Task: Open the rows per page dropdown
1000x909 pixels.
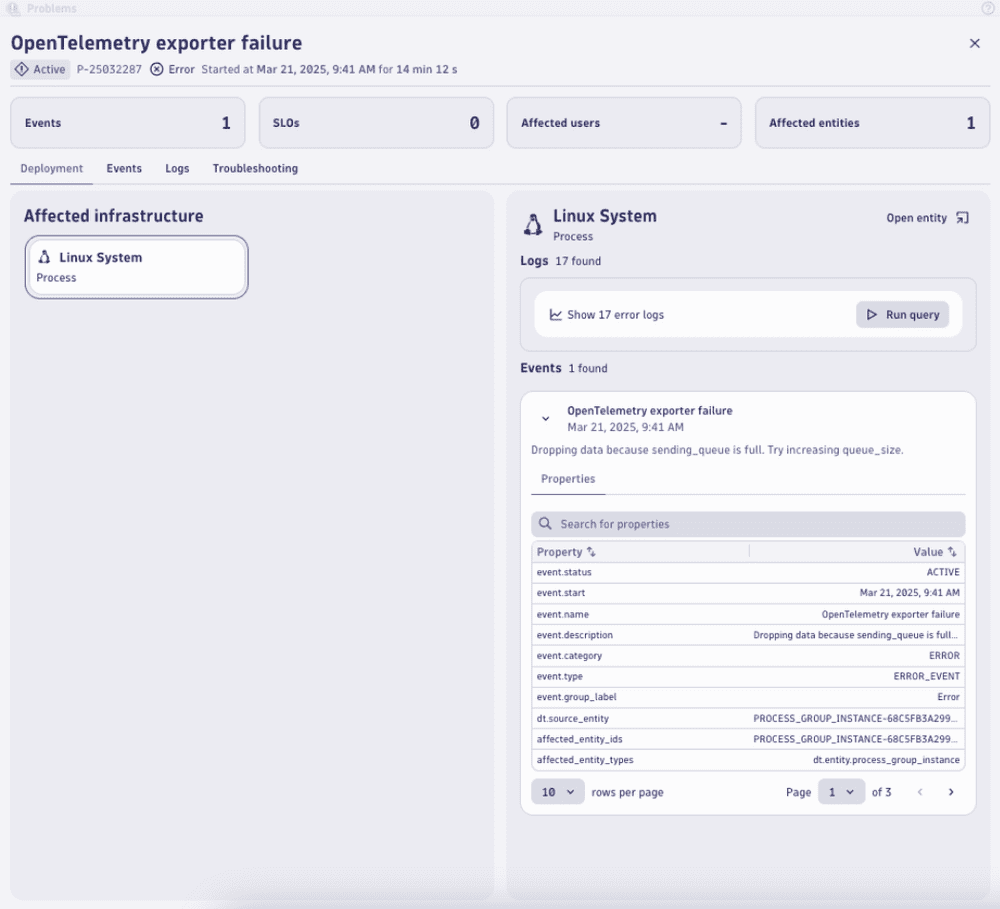Action: [557, 791]
